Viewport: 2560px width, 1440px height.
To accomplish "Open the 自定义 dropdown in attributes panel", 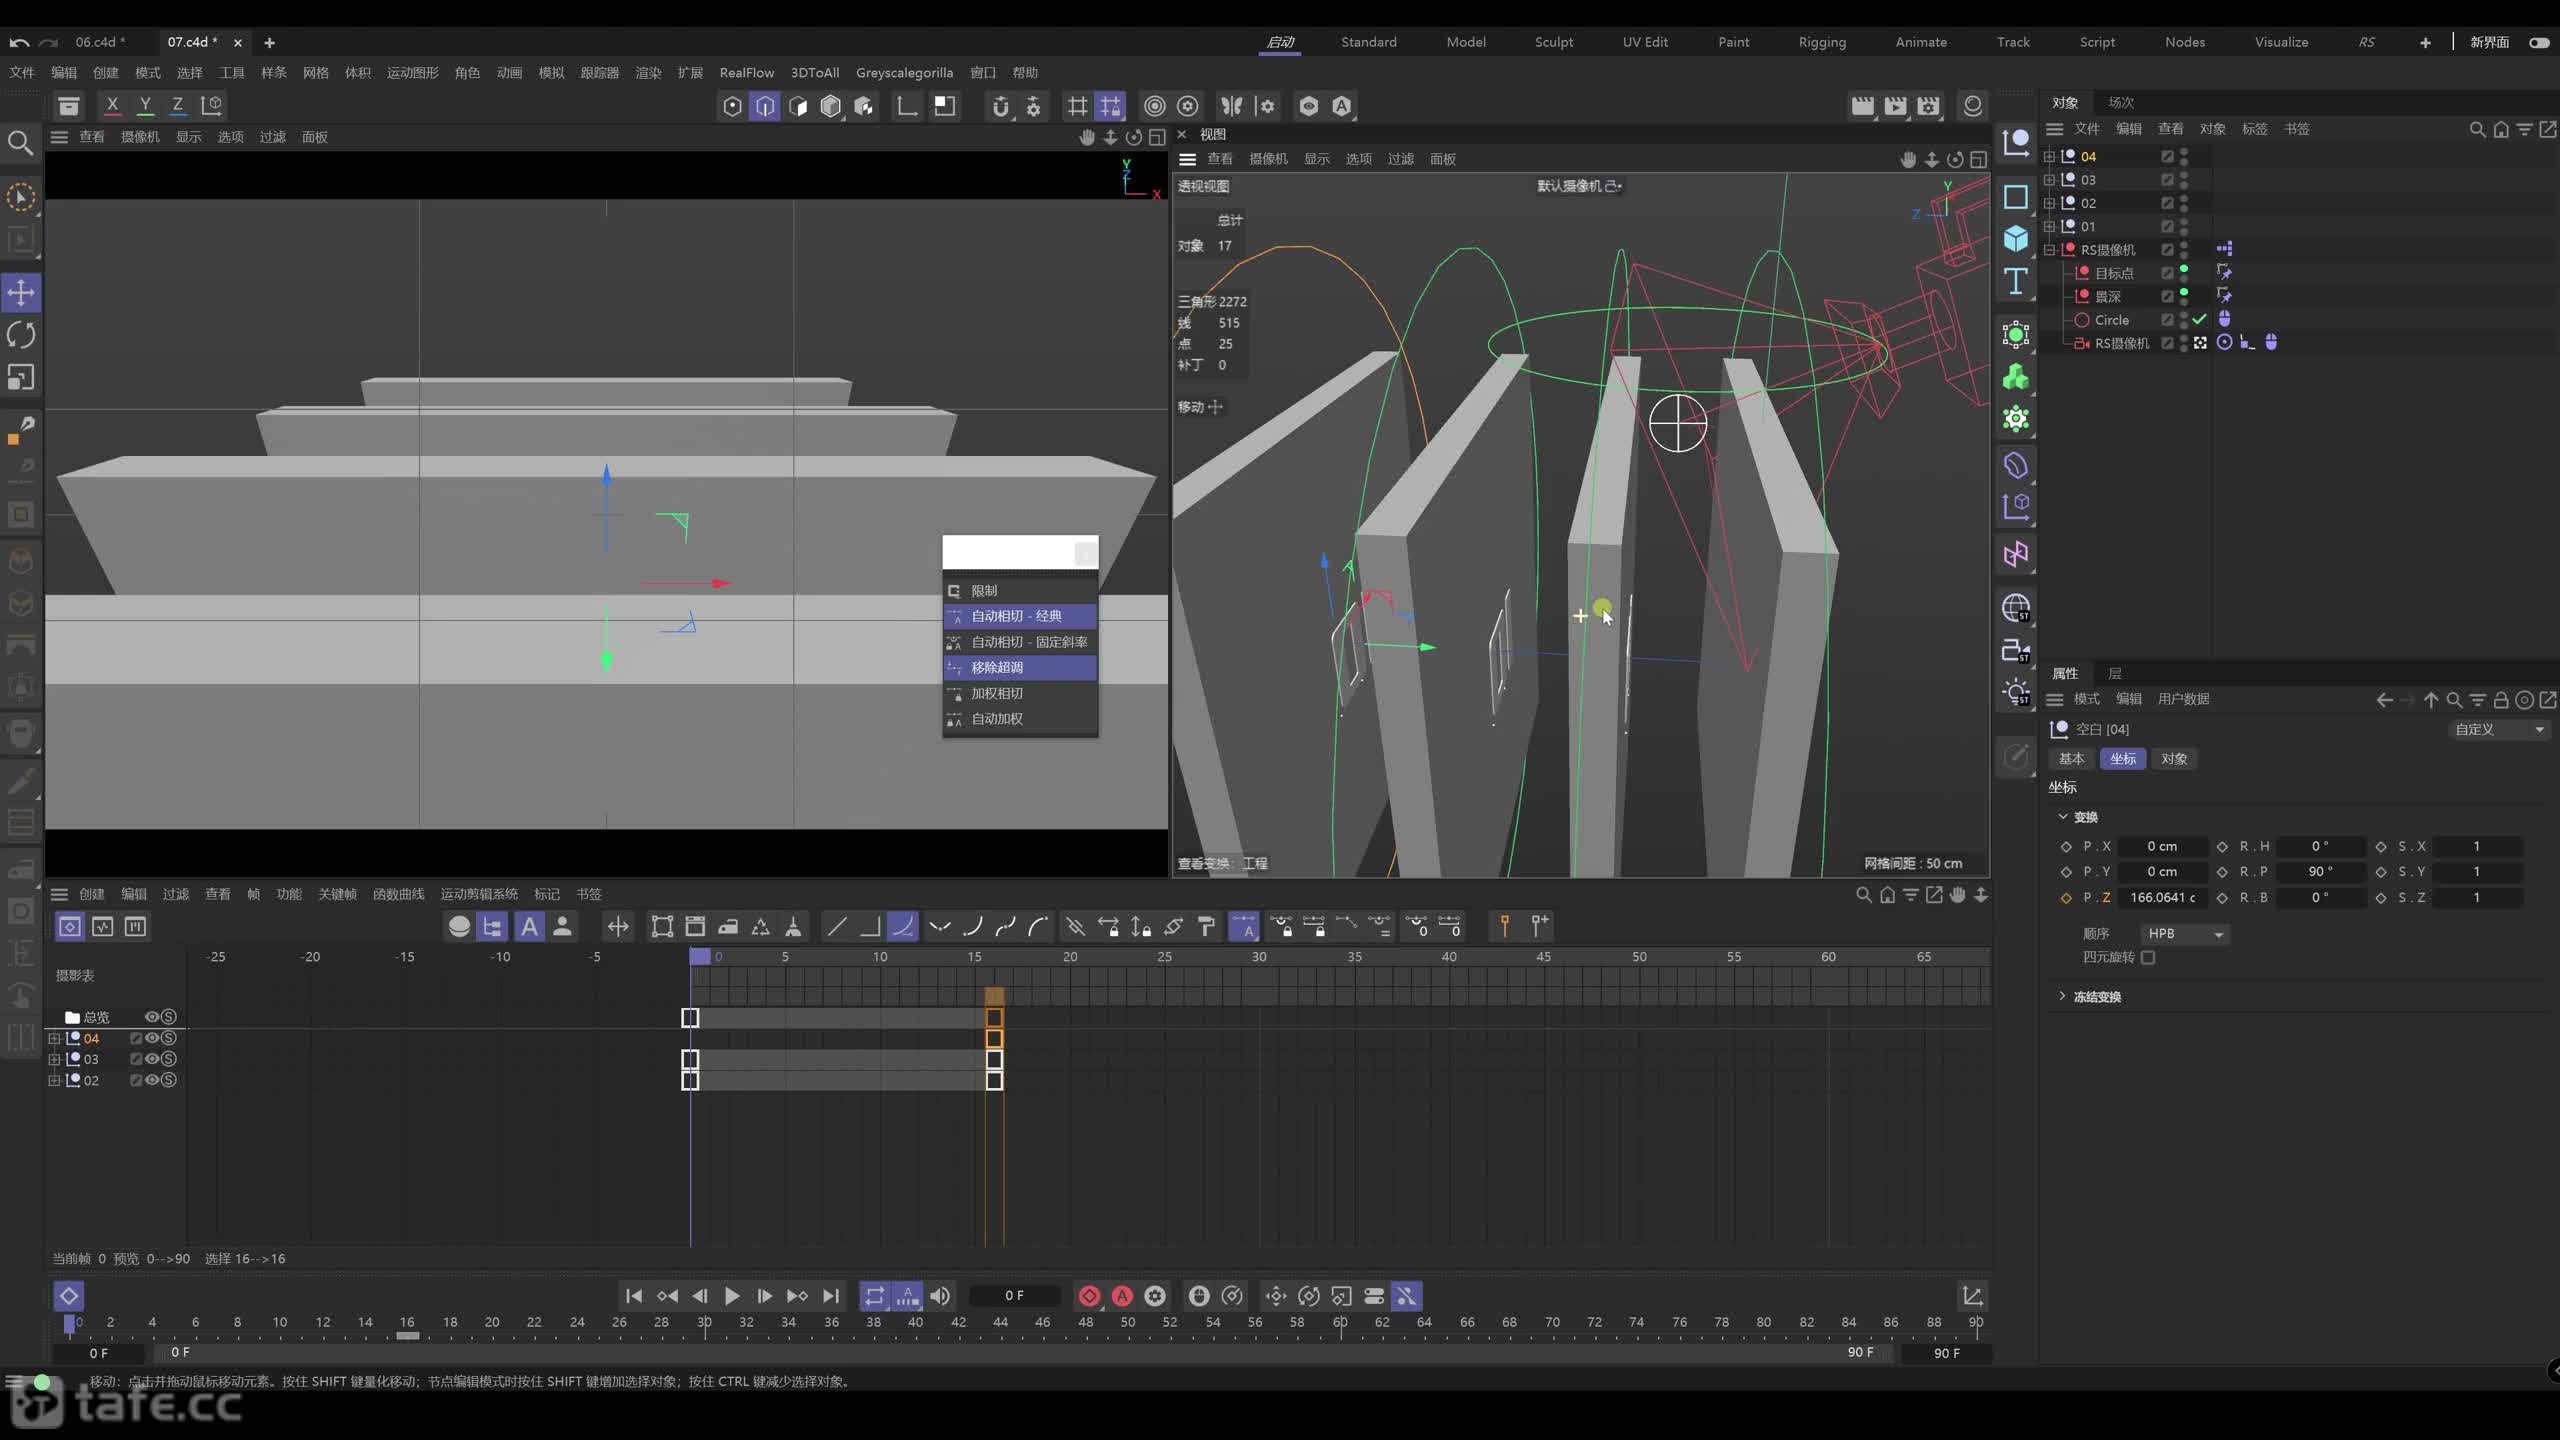I will click(x=2498, y=729).
